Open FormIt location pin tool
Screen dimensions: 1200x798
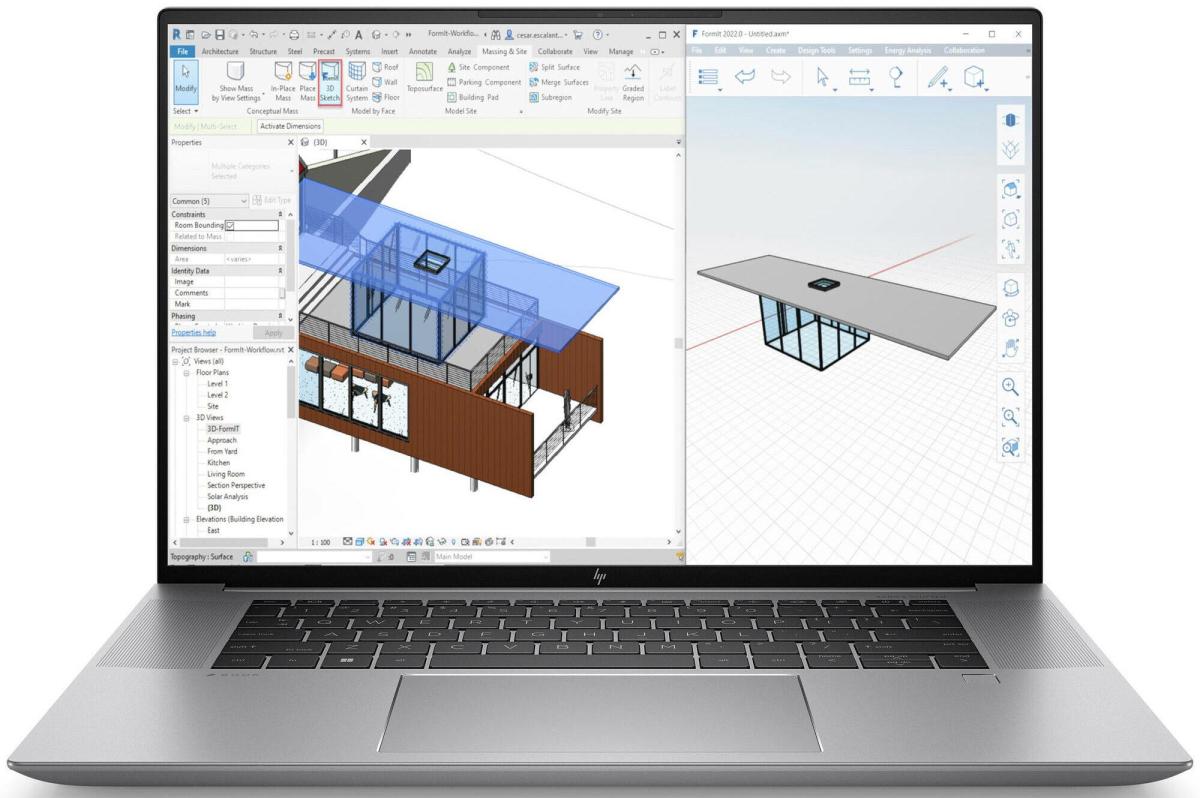coord(897,76)
